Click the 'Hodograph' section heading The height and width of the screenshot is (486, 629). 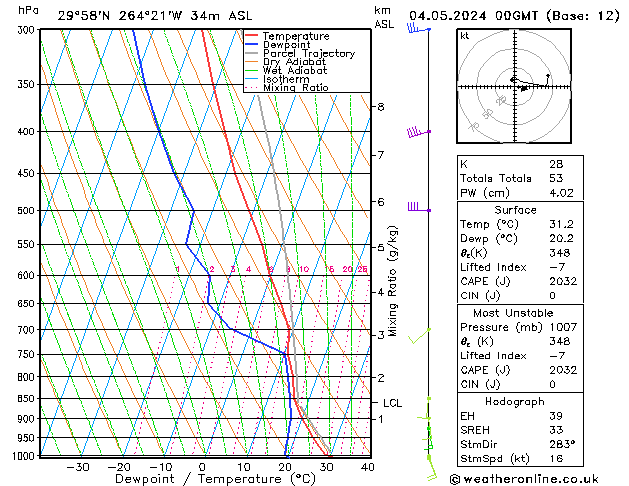[x=515, y=401]
